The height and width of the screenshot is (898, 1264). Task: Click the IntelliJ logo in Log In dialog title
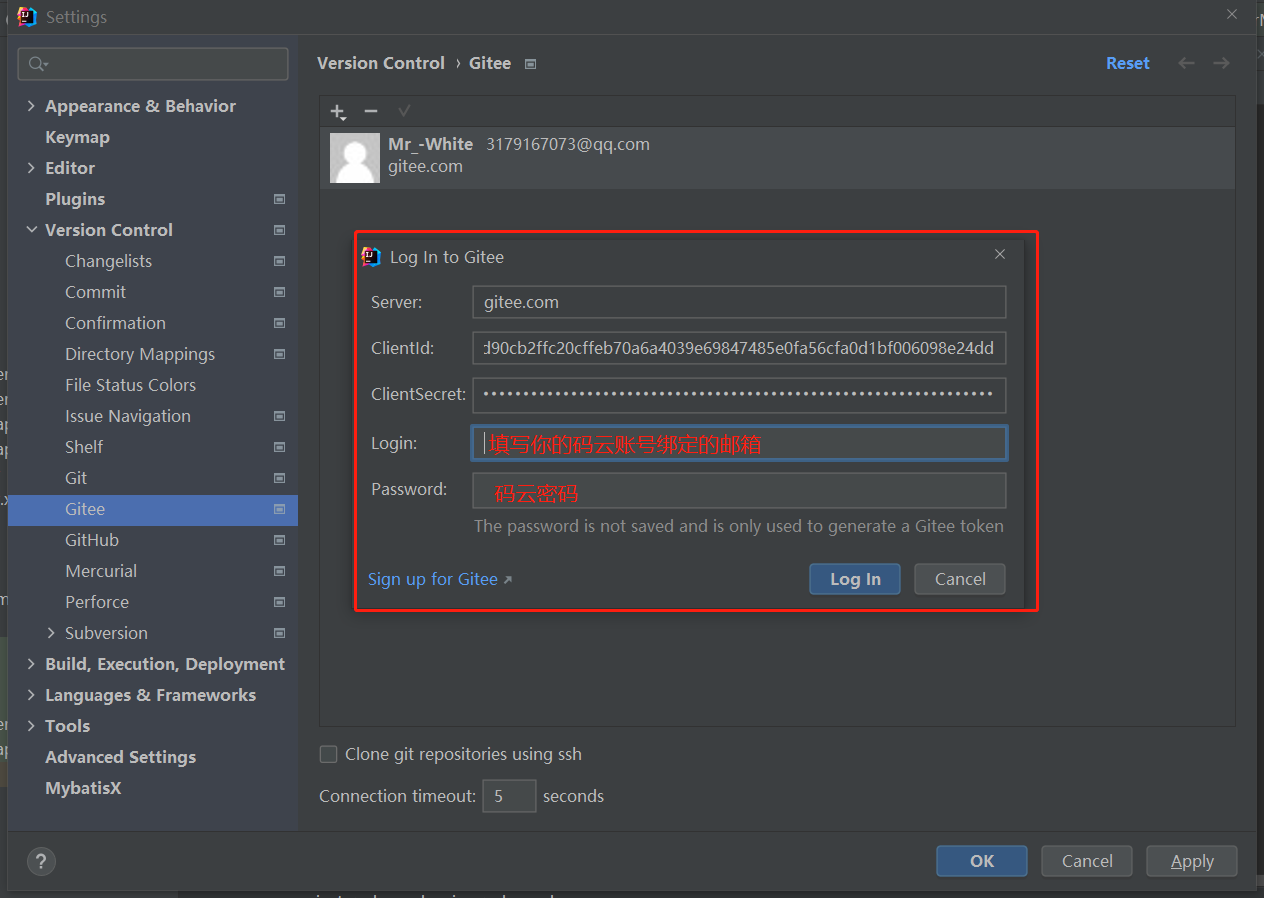click(371, 257)
